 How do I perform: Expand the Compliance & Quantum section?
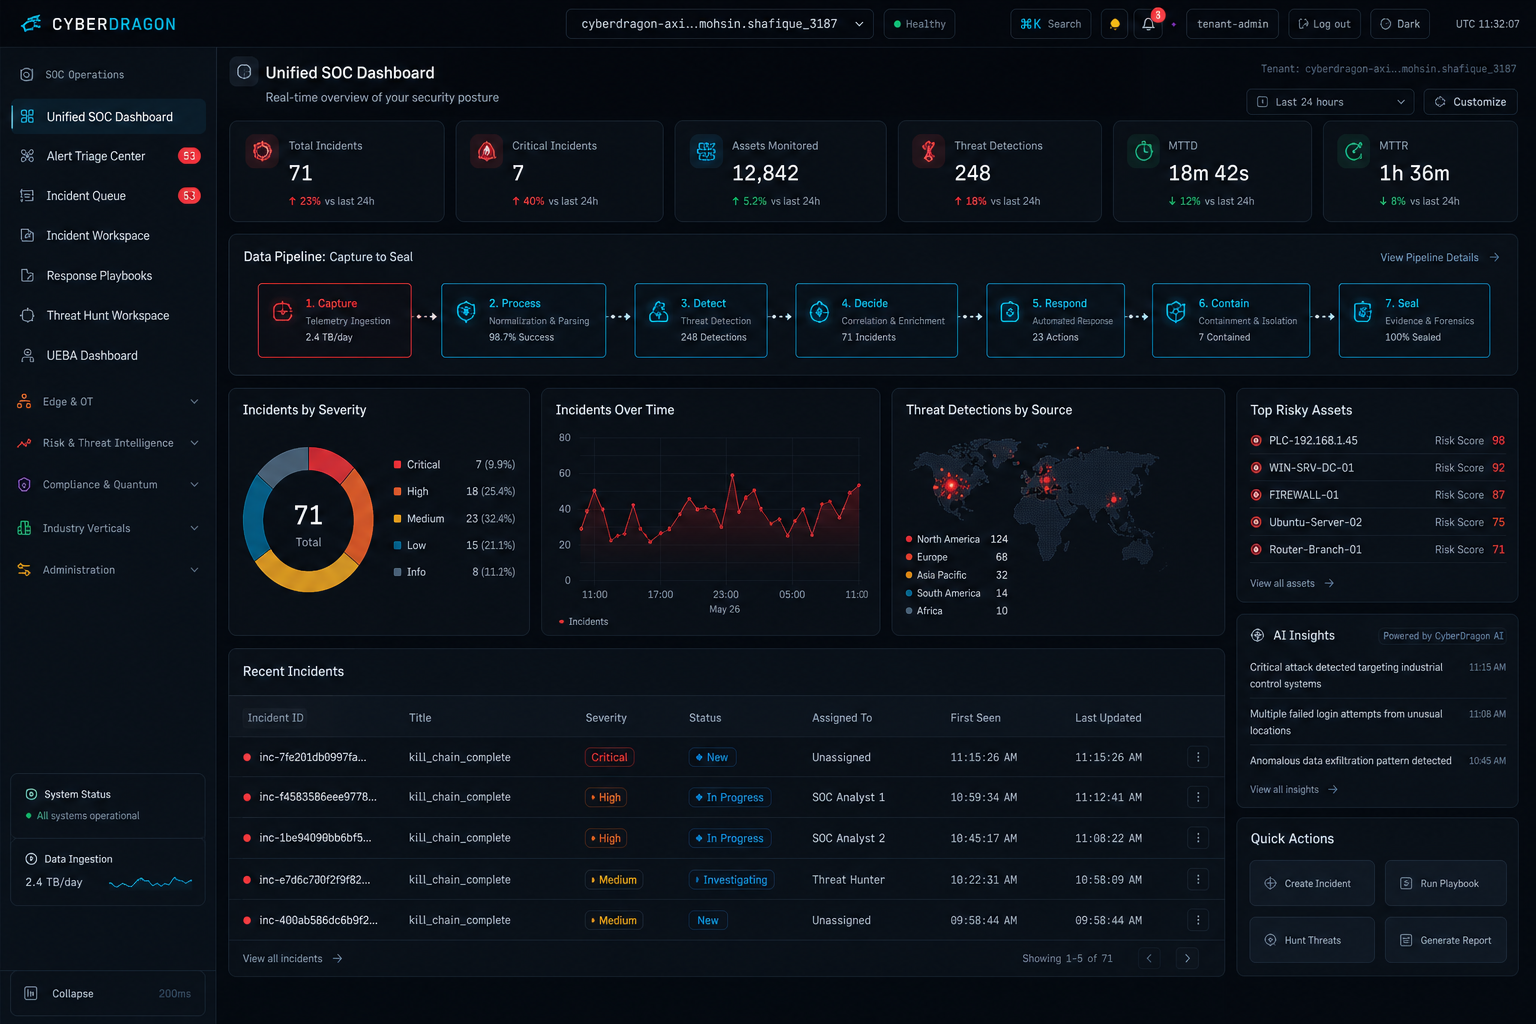click(x=108, y=485)
